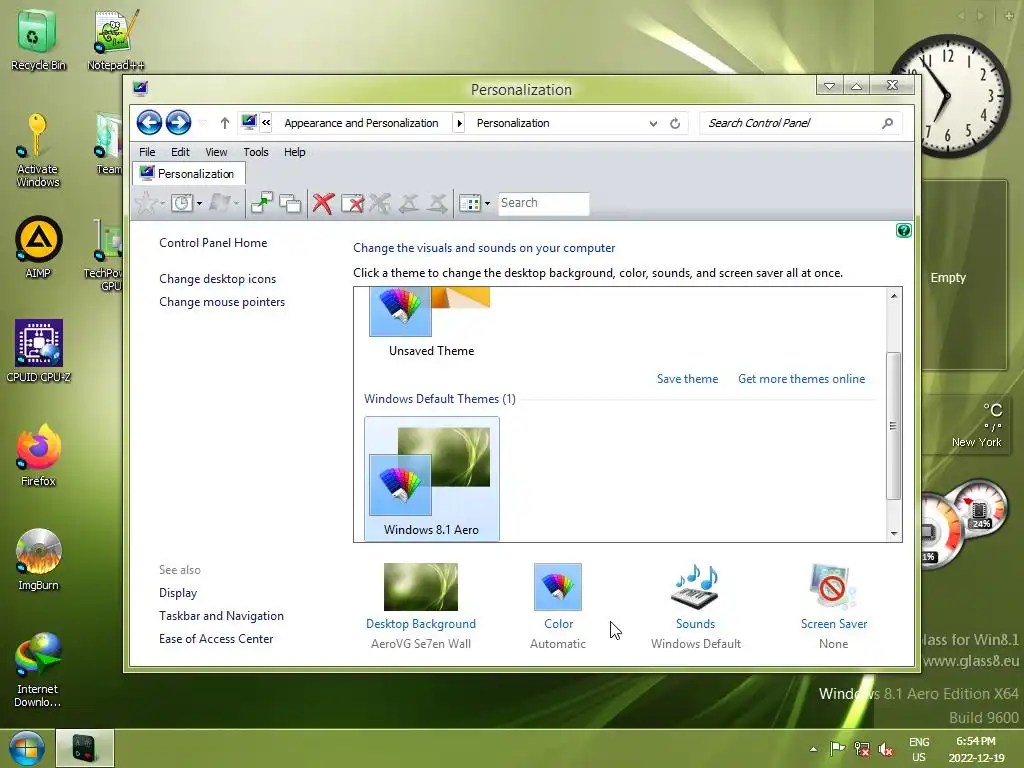Viewport: 1024px width, 768px height.
Task: Click the analog clock desktop gadget
Action: coord(947,95)
